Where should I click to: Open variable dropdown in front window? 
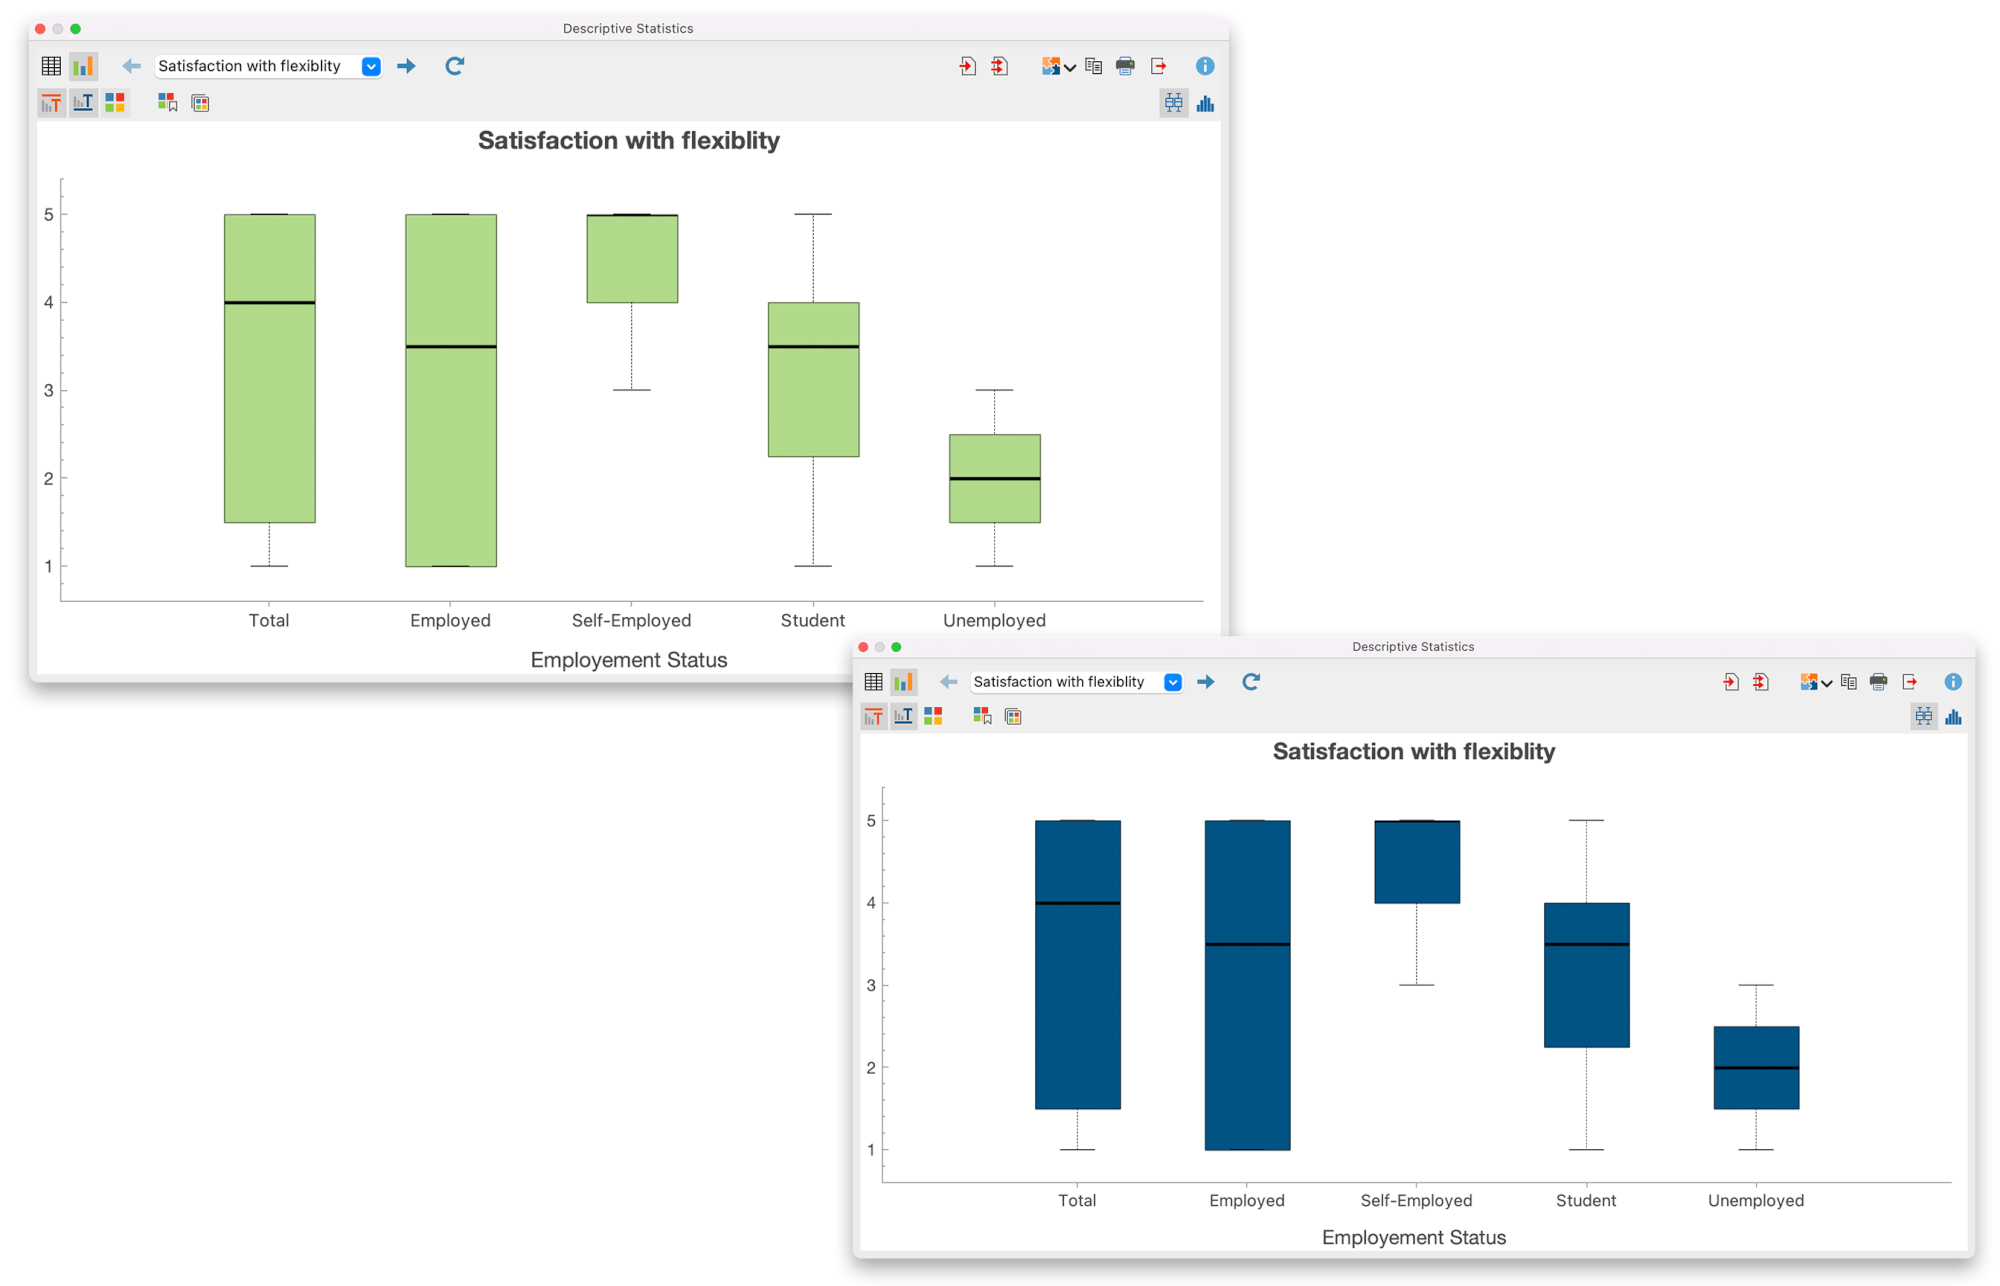click(x=1173, y=682)
